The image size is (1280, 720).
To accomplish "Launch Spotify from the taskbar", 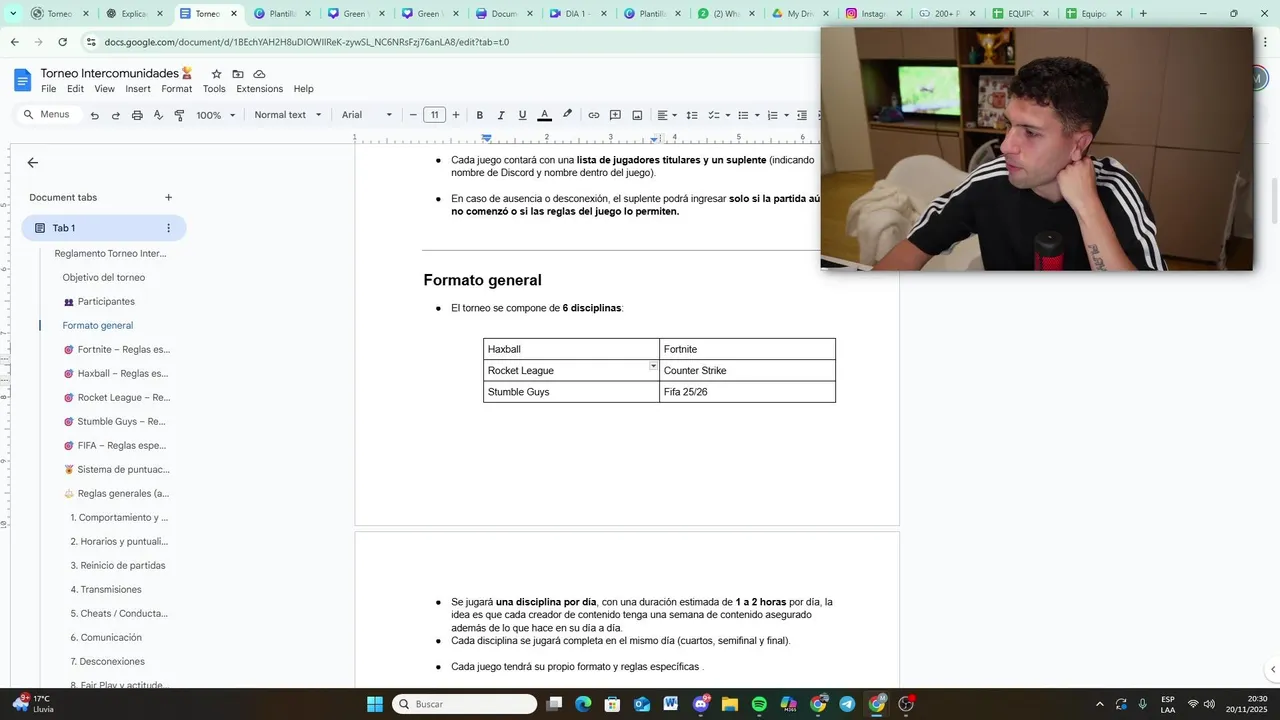I will 759,704.
